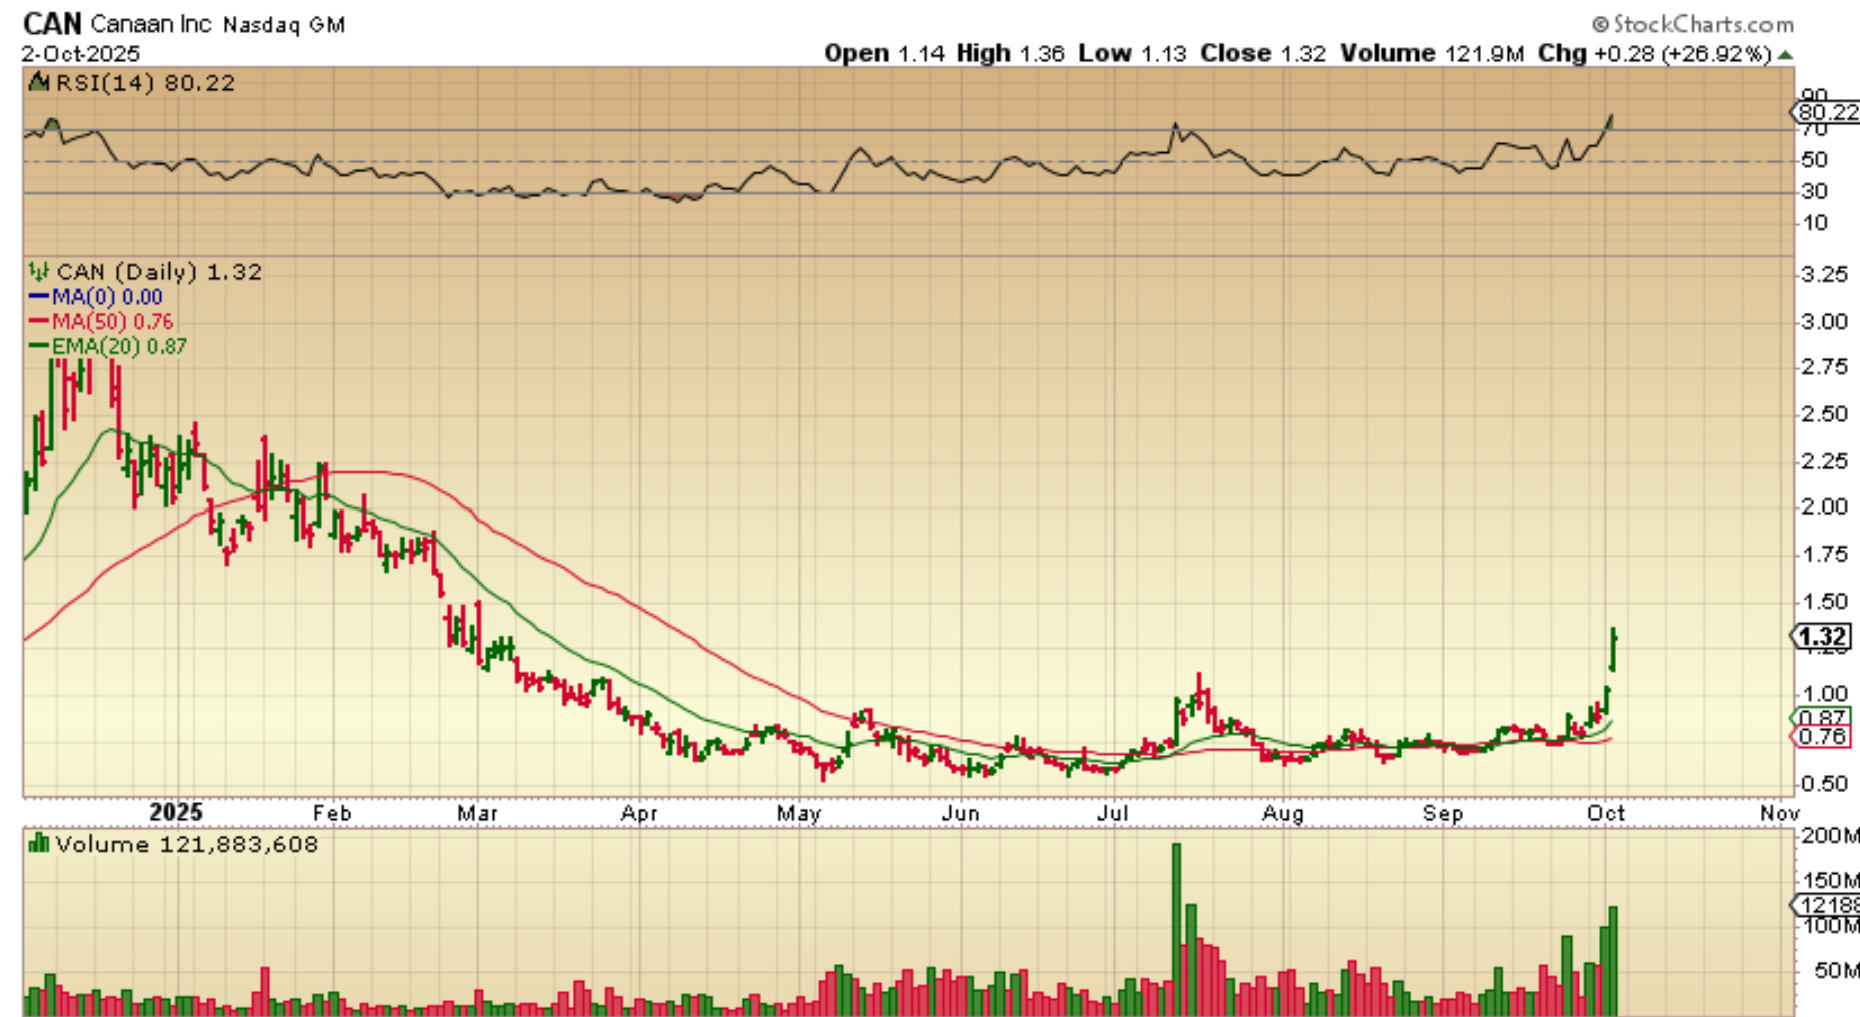The width and height of the screenshot is (1860, 1017).
Task: Click the green EMA(20) legend entry
Action: (108, 346)
